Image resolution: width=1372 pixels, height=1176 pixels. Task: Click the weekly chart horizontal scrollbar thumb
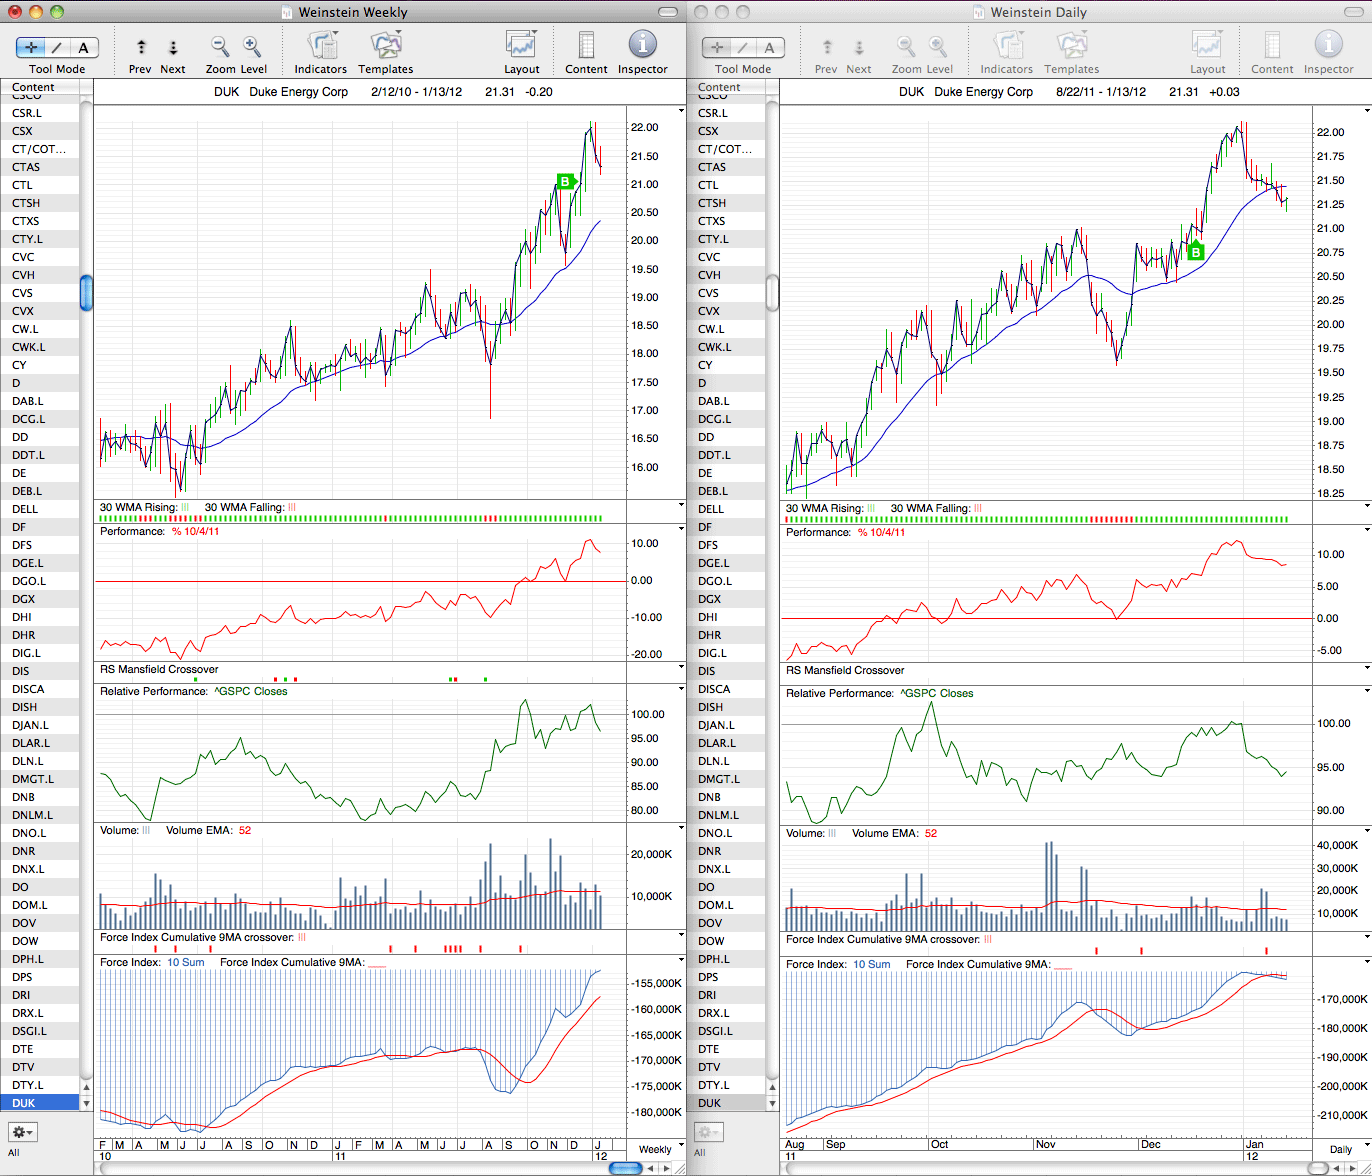pos(625,1168)
